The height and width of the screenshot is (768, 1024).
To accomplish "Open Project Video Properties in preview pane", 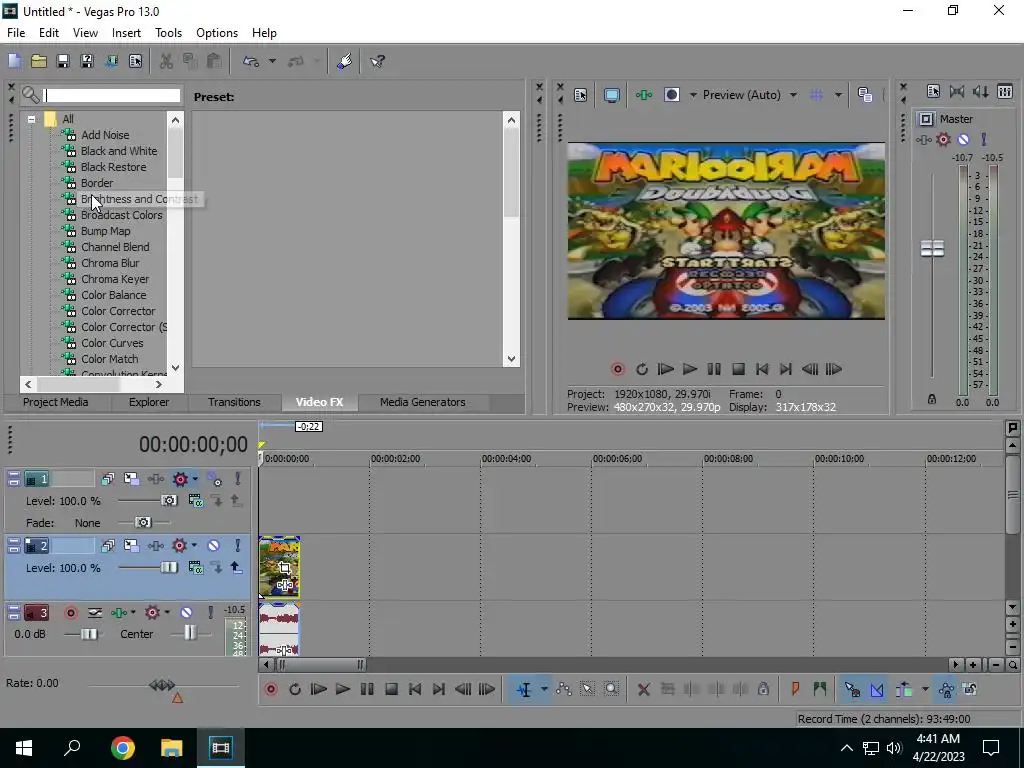I will coord(581,95).
